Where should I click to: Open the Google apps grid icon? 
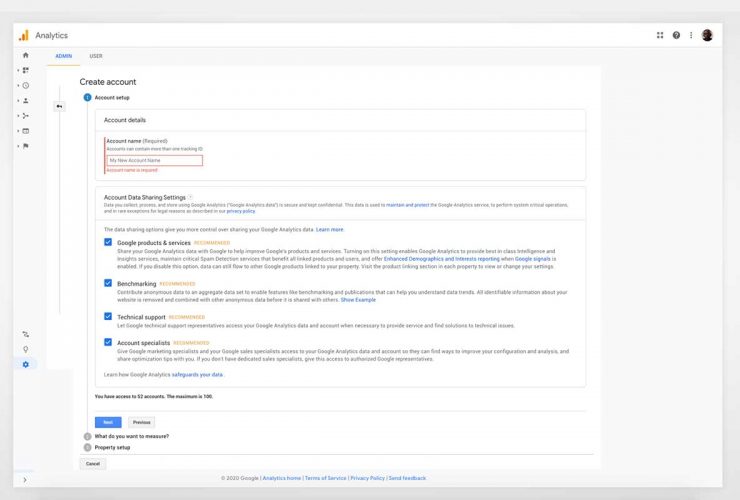coord(660,35)
